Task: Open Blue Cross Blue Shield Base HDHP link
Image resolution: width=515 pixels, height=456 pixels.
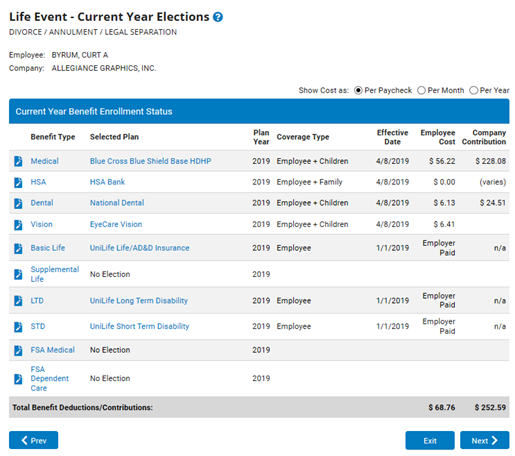Action: (150, 161)
